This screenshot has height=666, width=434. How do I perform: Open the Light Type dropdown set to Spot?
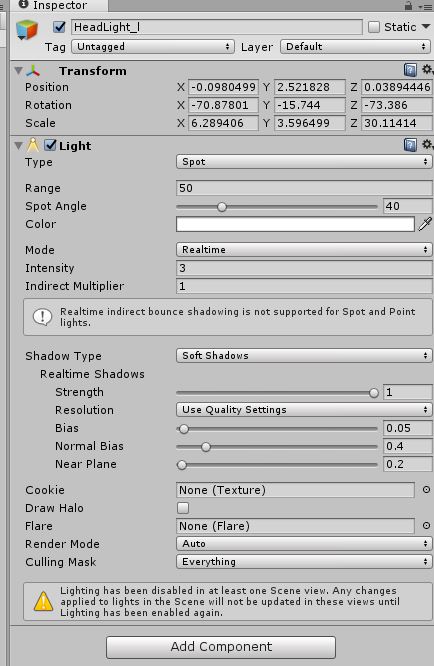304,162
